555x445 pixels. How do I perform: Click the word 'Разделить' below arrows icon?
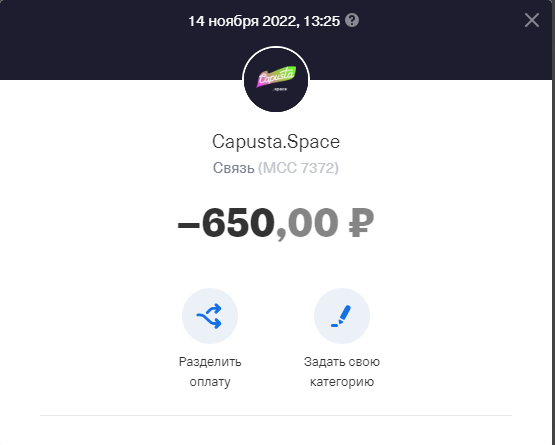[210, 362]
